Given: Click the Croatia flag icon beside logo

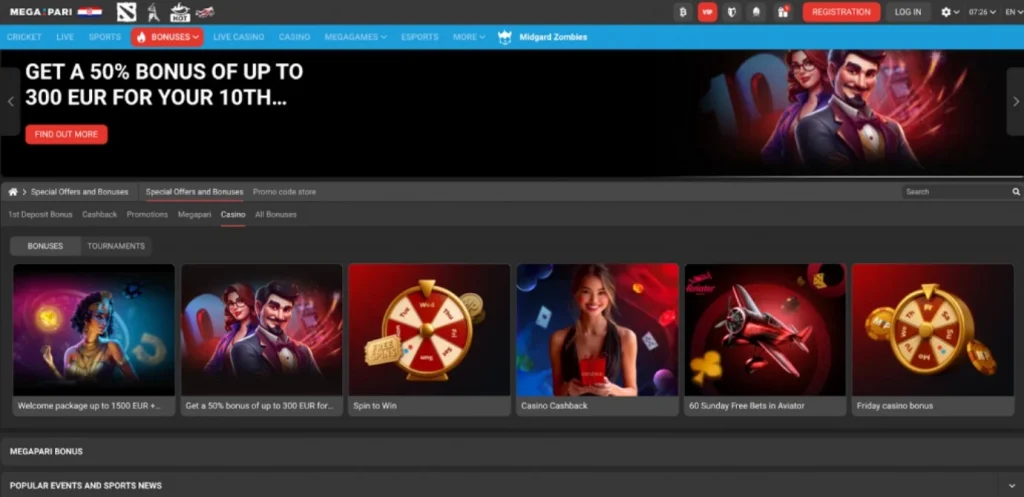Looking at the screenshot, I should pyautogui.click(x=89, y=12).
